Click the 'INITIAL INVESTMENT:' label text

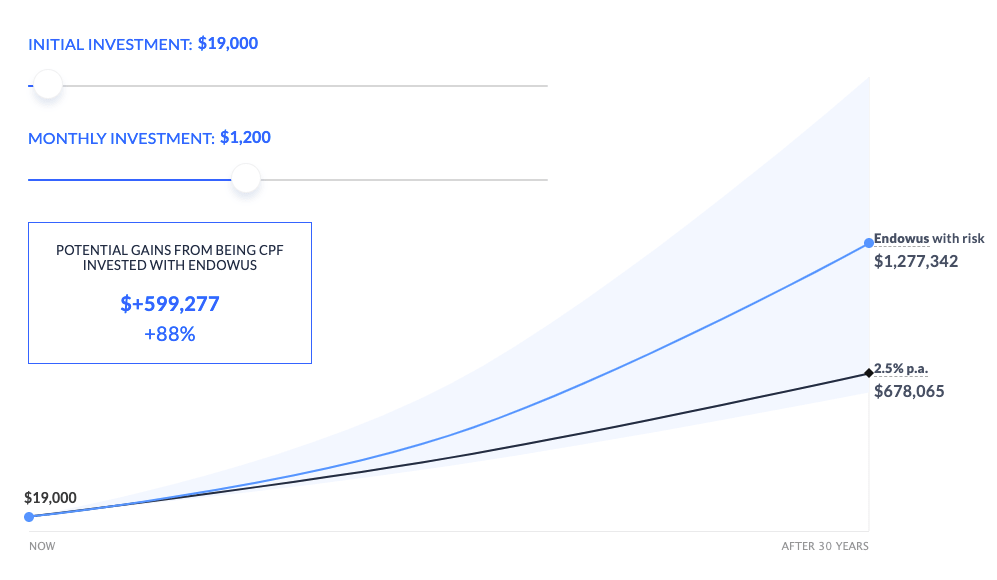click(110, 45)
